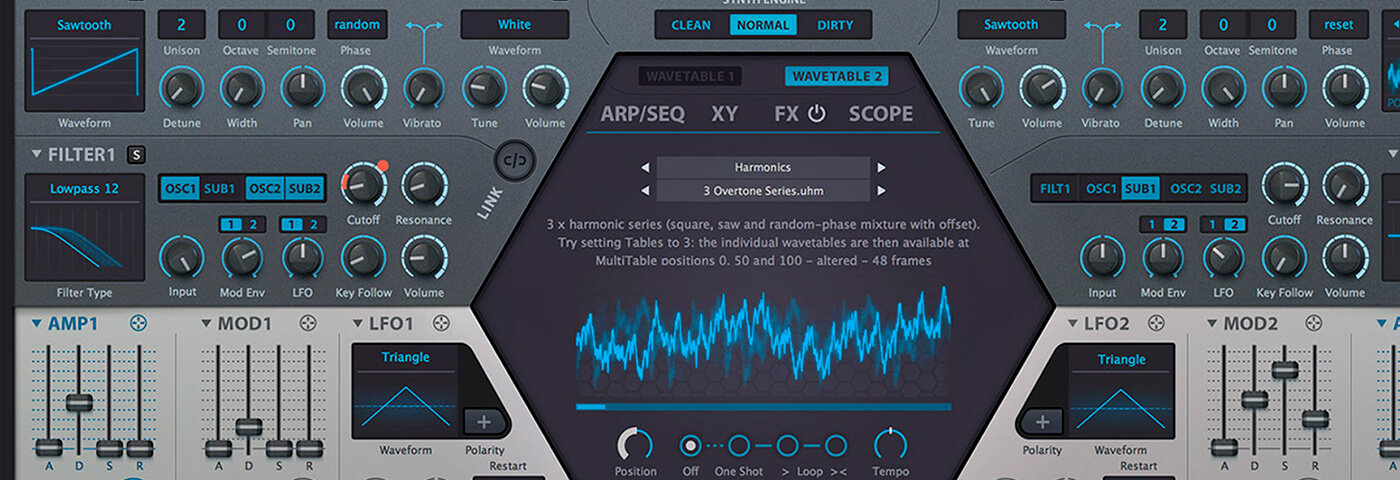
Task: Click the MOD1 Decay (D) slider handle
Action: [x=249, y=426]
